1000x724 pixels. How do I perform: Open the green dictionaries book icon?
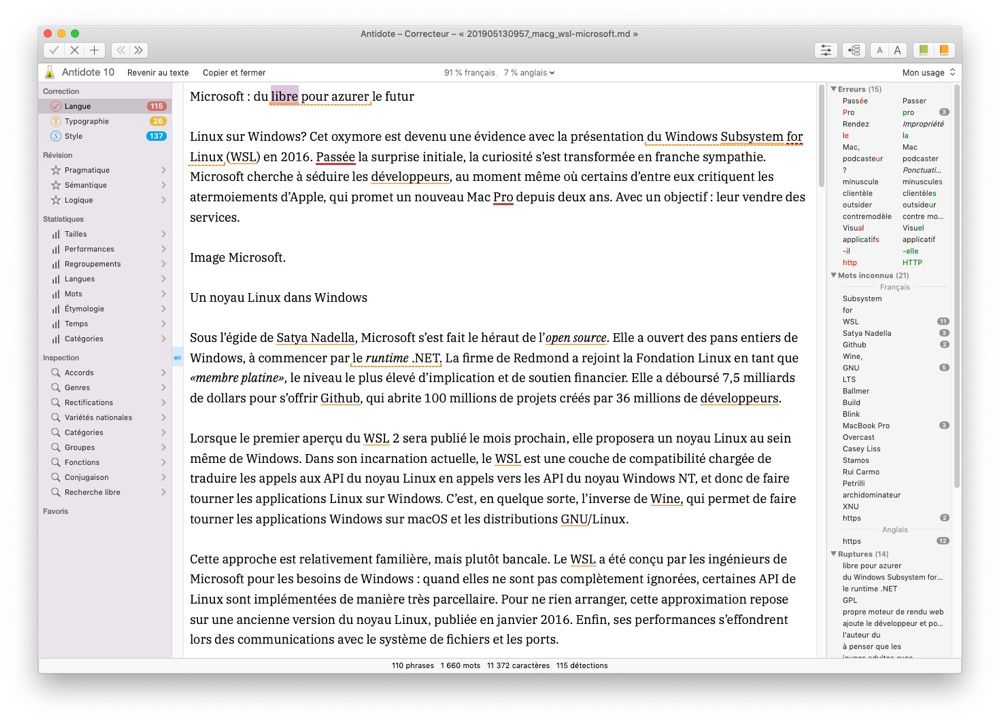(923, 50)
